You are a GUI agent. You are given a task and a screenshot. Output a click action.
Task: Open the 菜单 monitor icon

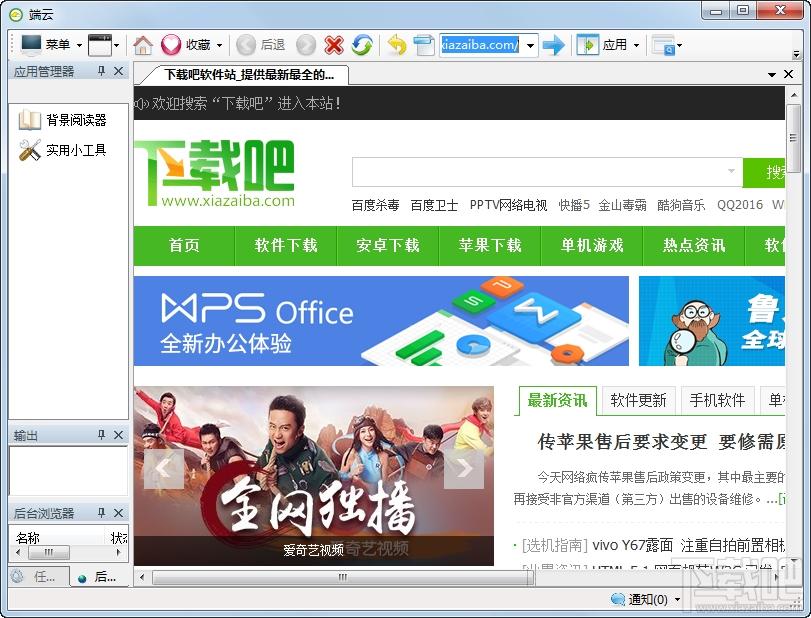click(31, 45)
